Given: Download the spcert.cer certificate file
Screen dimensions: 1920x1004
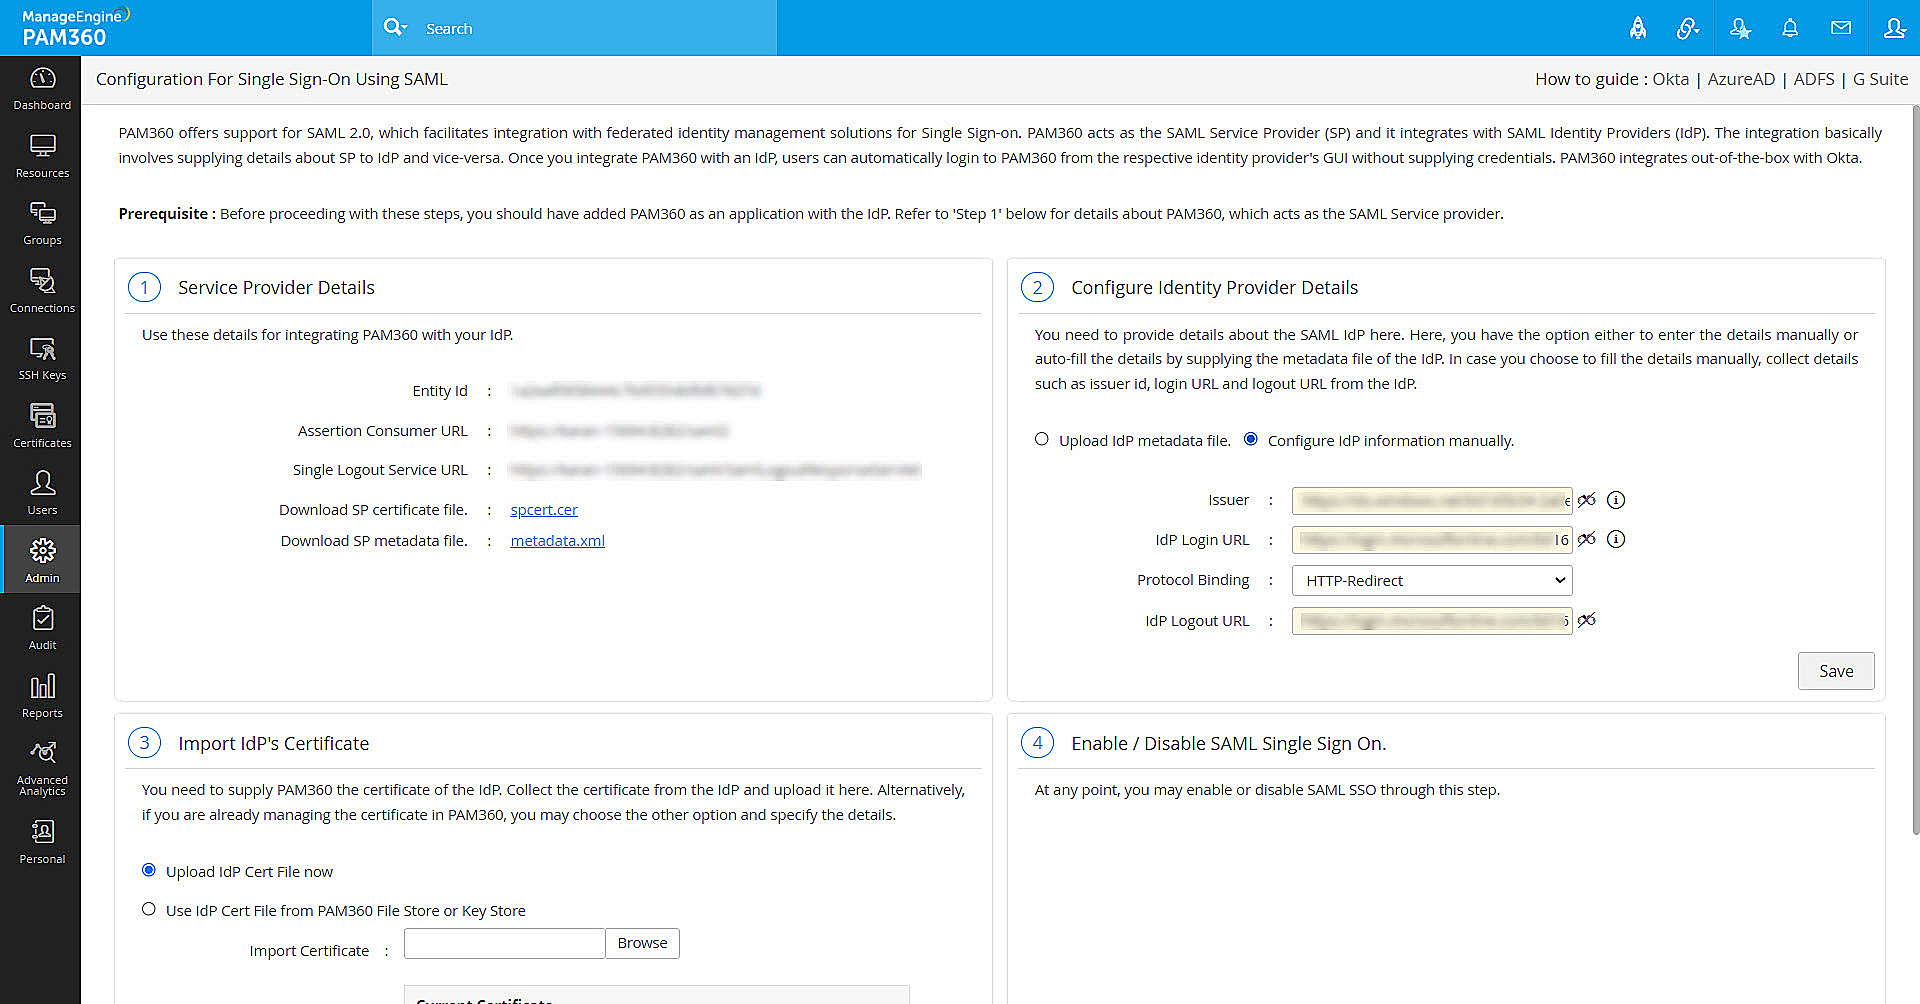Looking at the screenshot, I should pyautogui.click(x=544, y=510).
